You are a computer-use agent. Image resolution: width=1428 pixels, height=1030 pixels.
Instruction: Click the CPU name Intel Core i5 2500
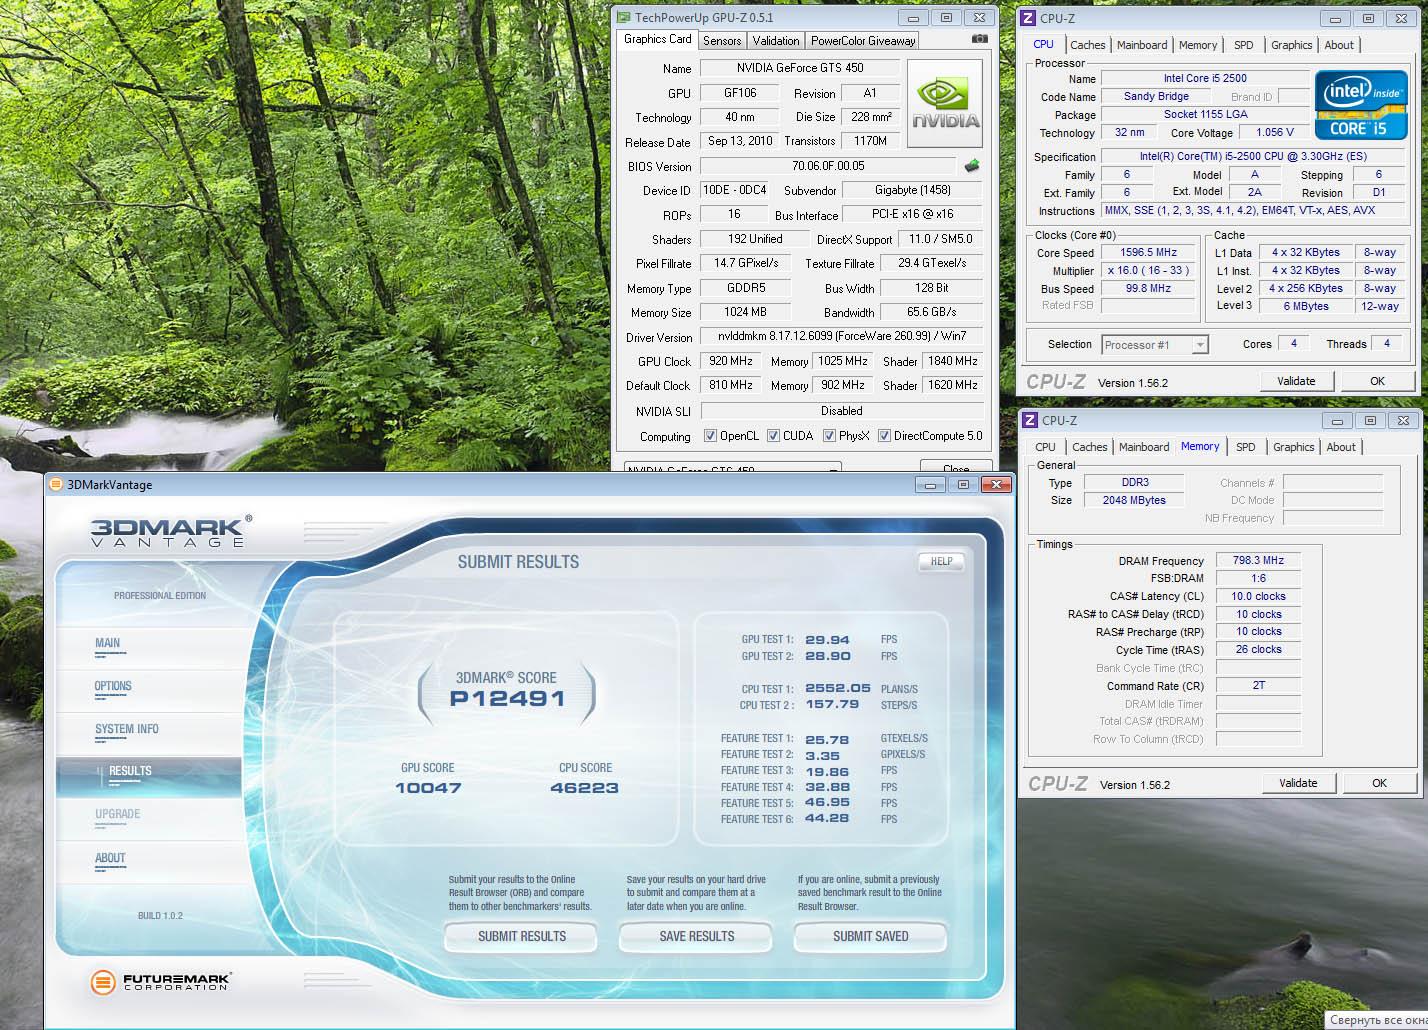[1205, 78]
